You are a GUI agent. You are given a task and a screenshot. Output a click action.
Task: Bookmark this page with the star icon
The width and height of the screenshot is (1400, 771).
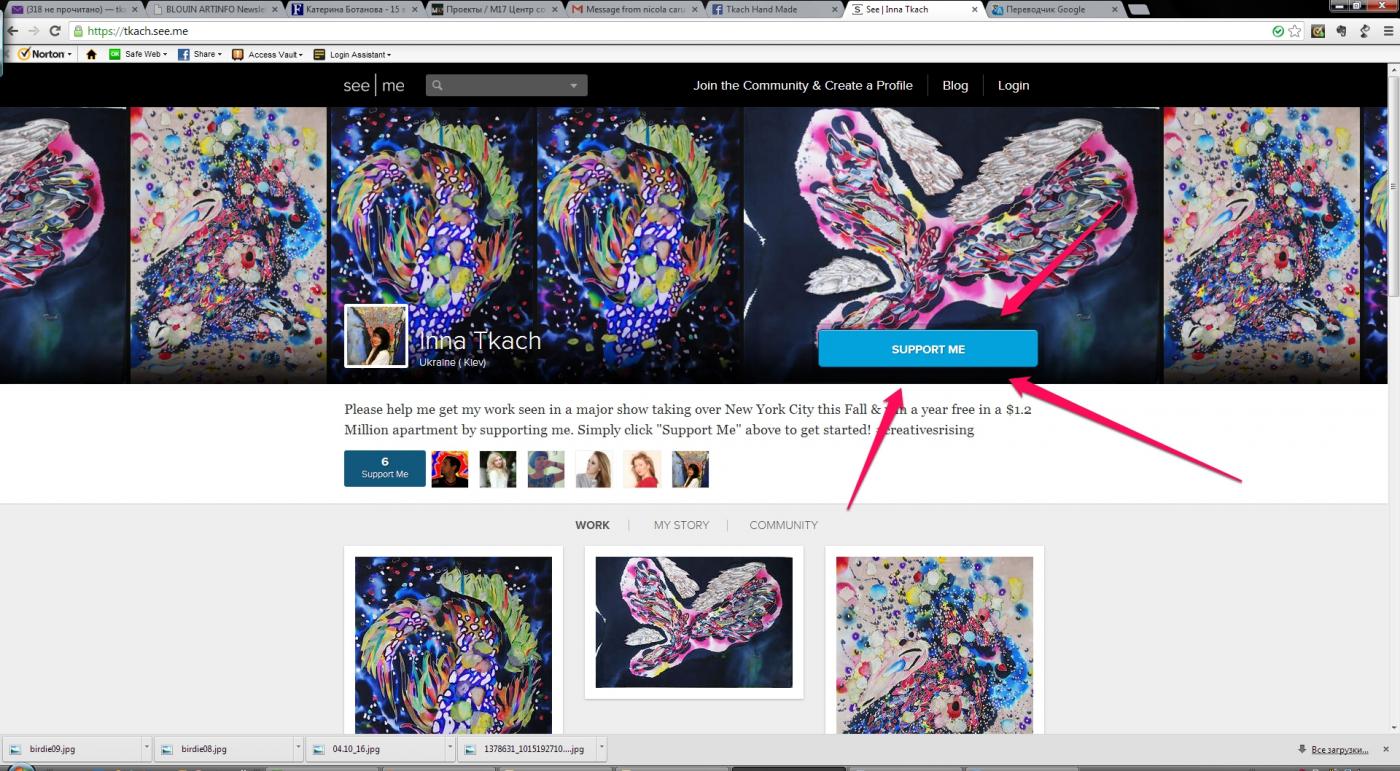coord(1295,31)
